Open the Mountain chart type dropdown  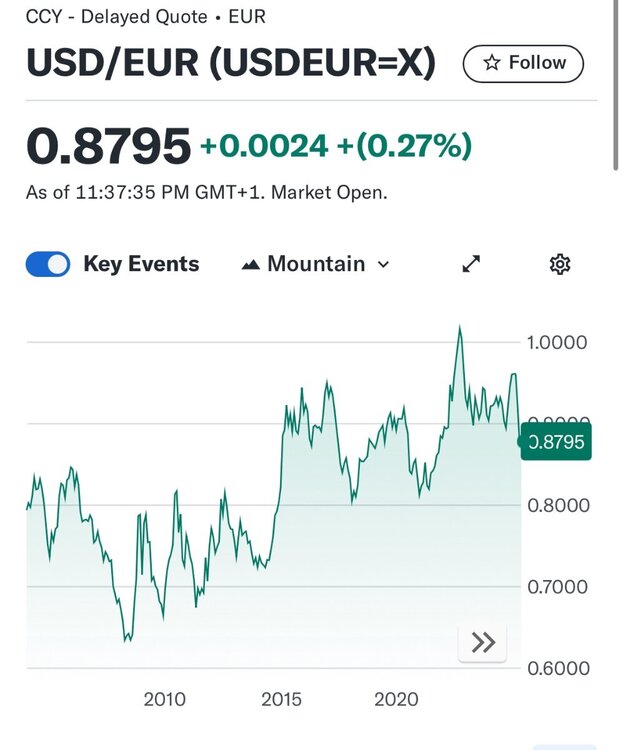pos(316,264)
